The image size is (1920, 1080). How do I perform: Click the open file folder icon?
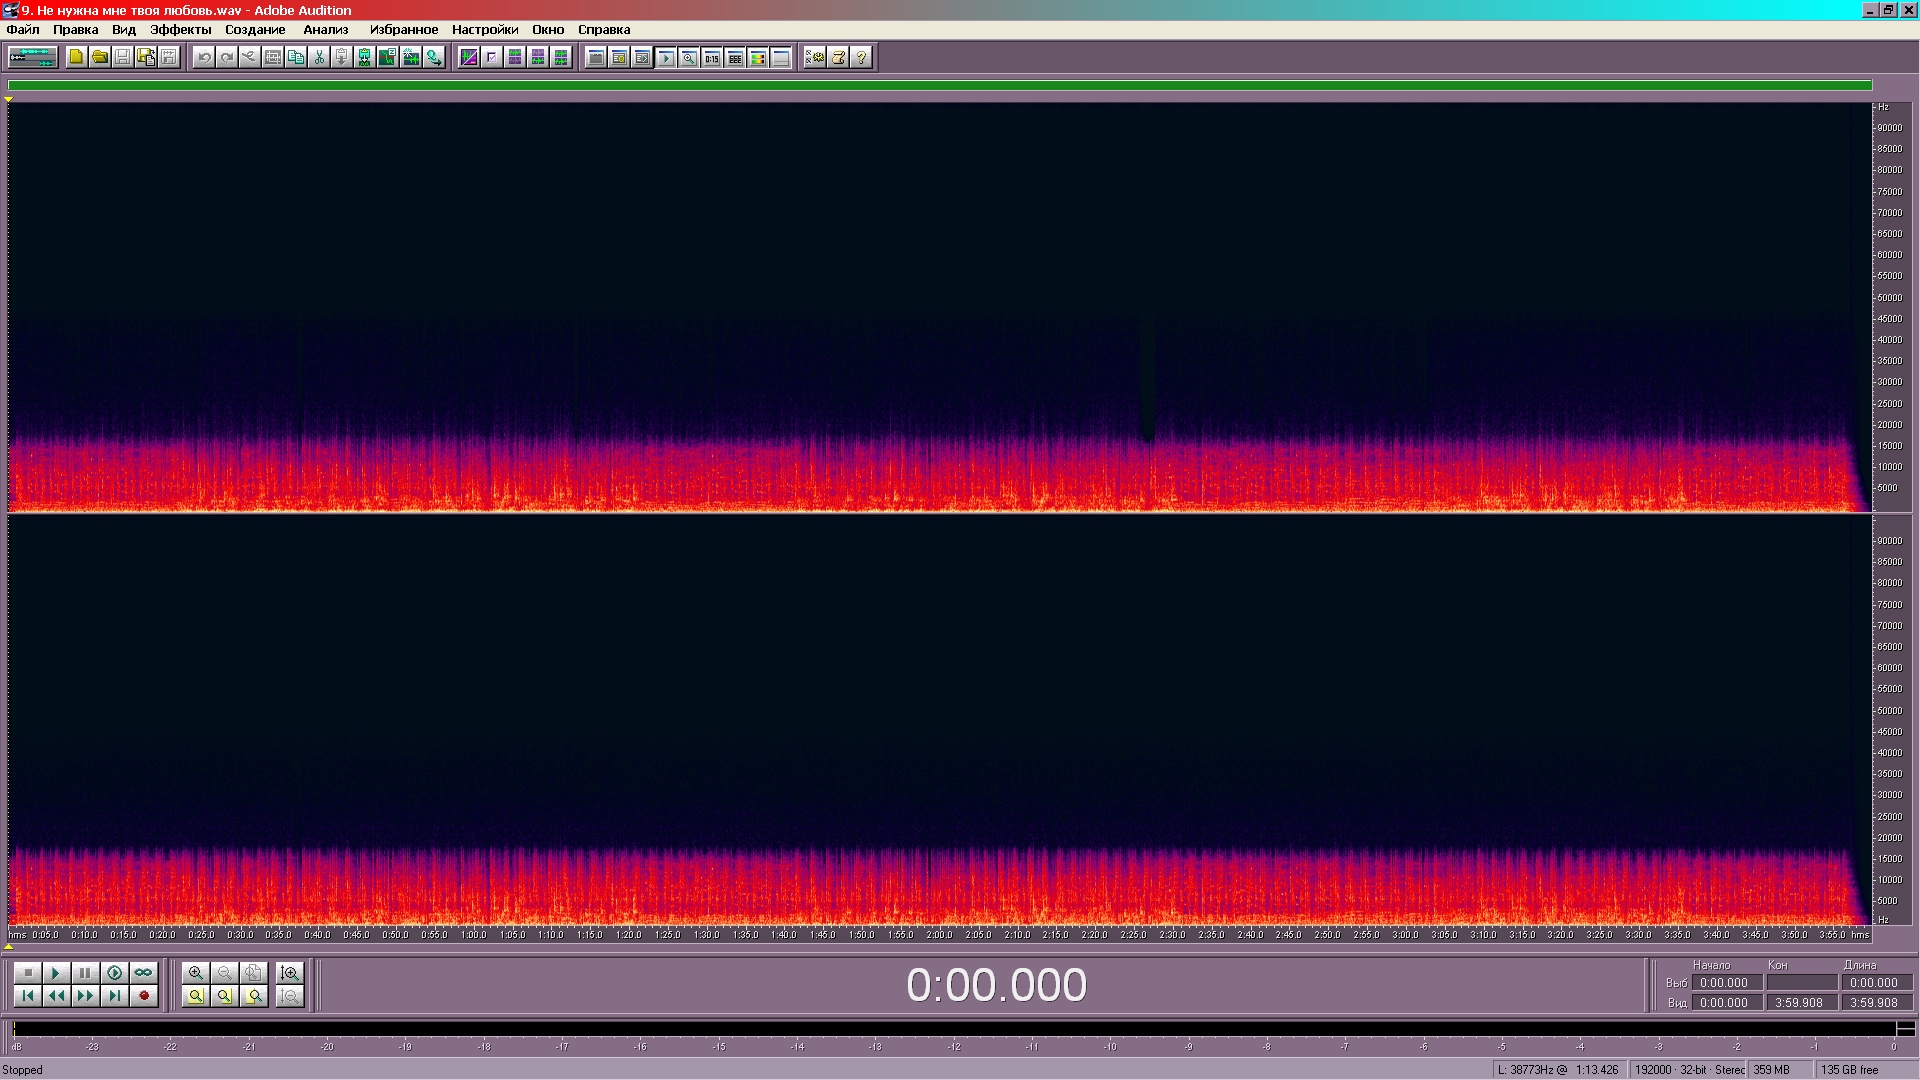(x=99, y=57)
